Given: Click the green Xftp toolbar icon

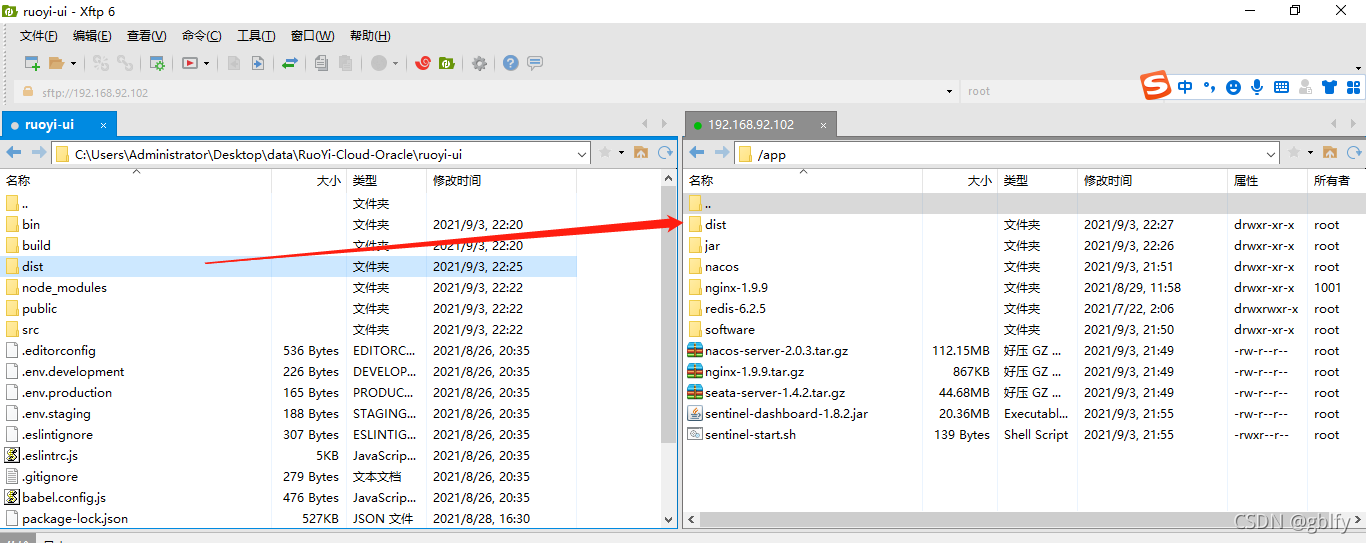Looking at the screenshot, I should pyautogui.click(x=447, y=63).
